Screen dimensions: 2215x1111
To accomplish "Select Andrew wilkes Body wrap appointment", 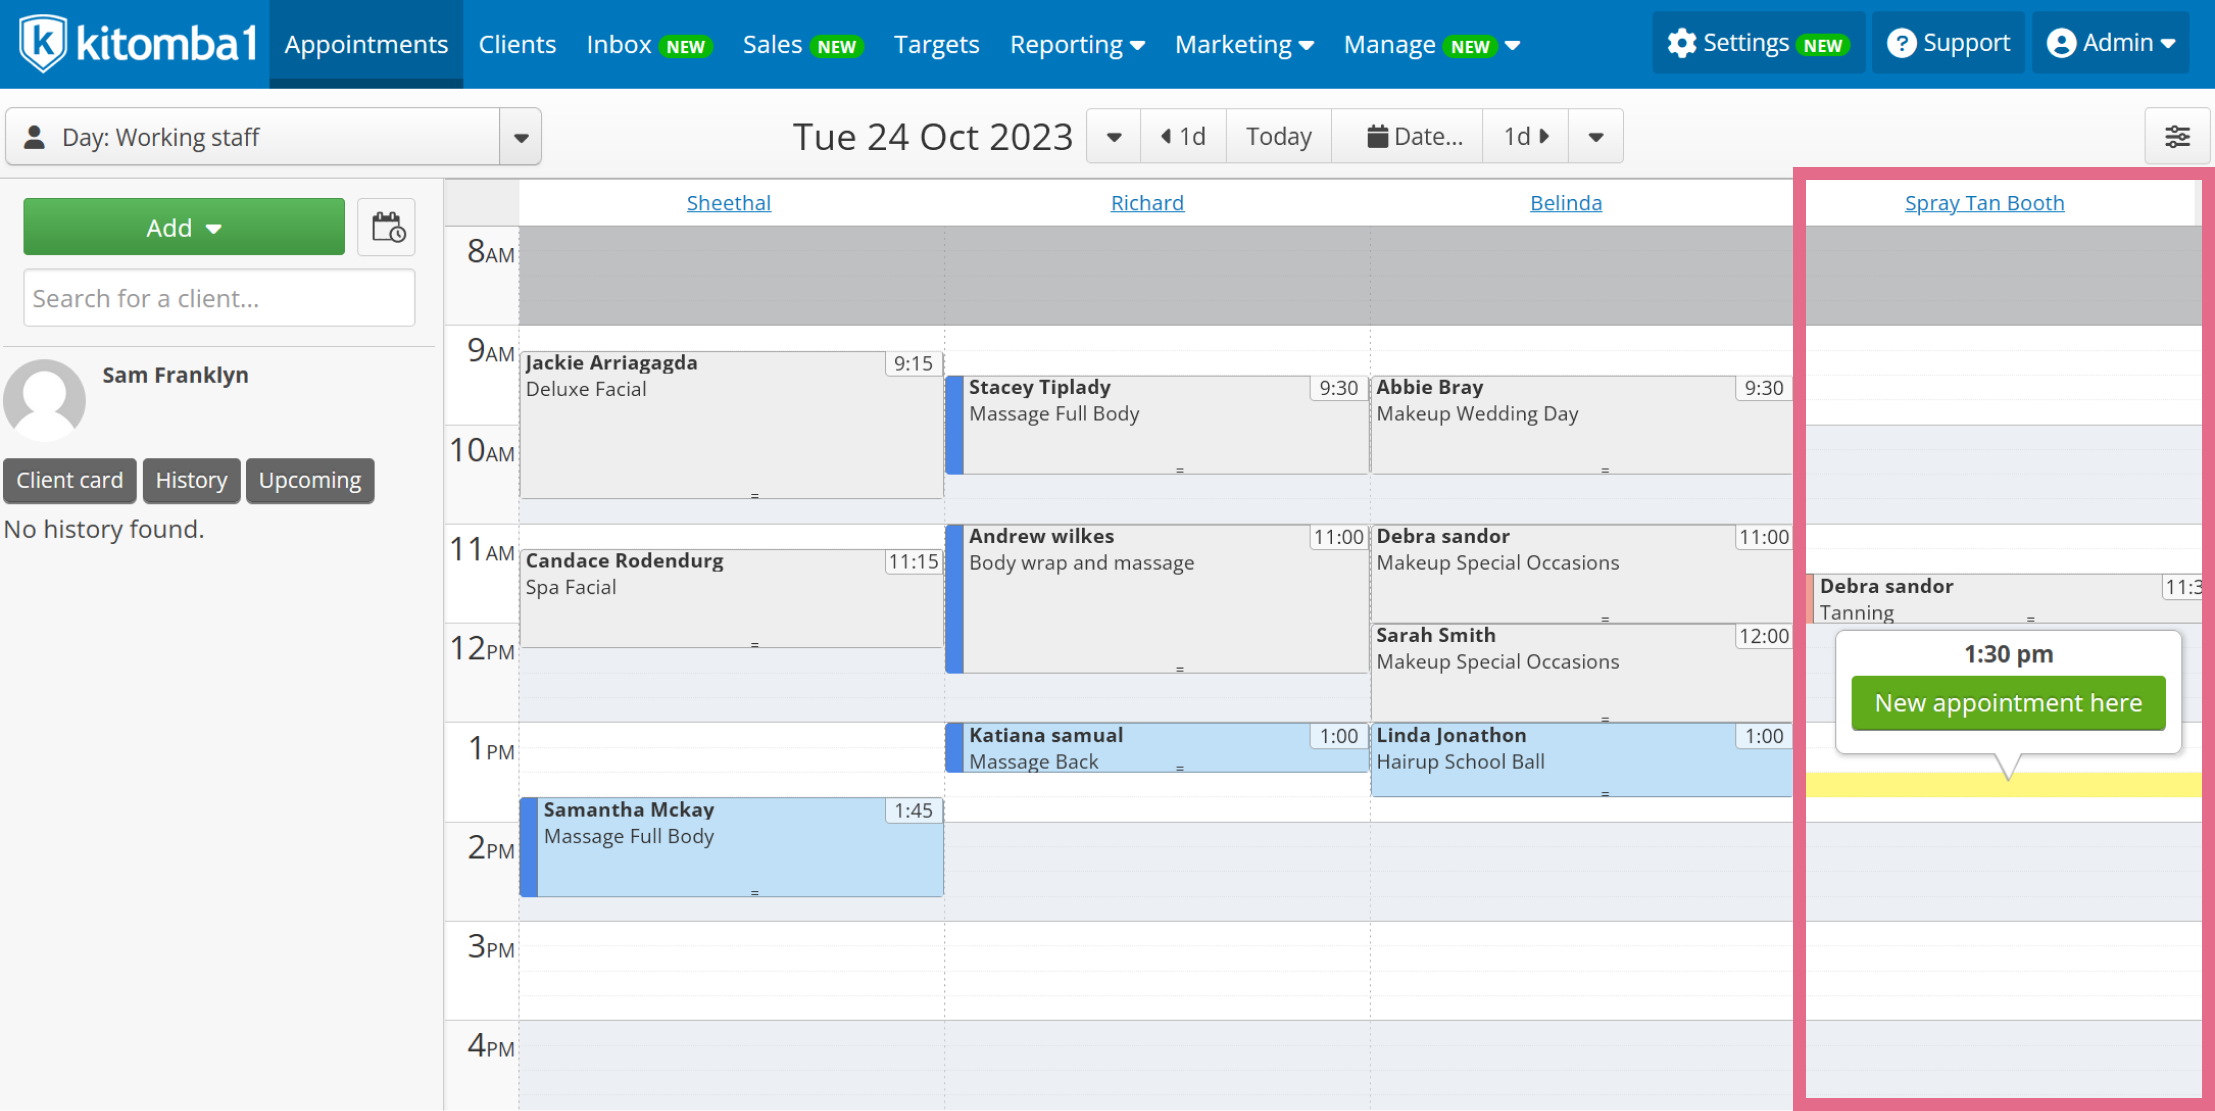I will point(1157,598).
